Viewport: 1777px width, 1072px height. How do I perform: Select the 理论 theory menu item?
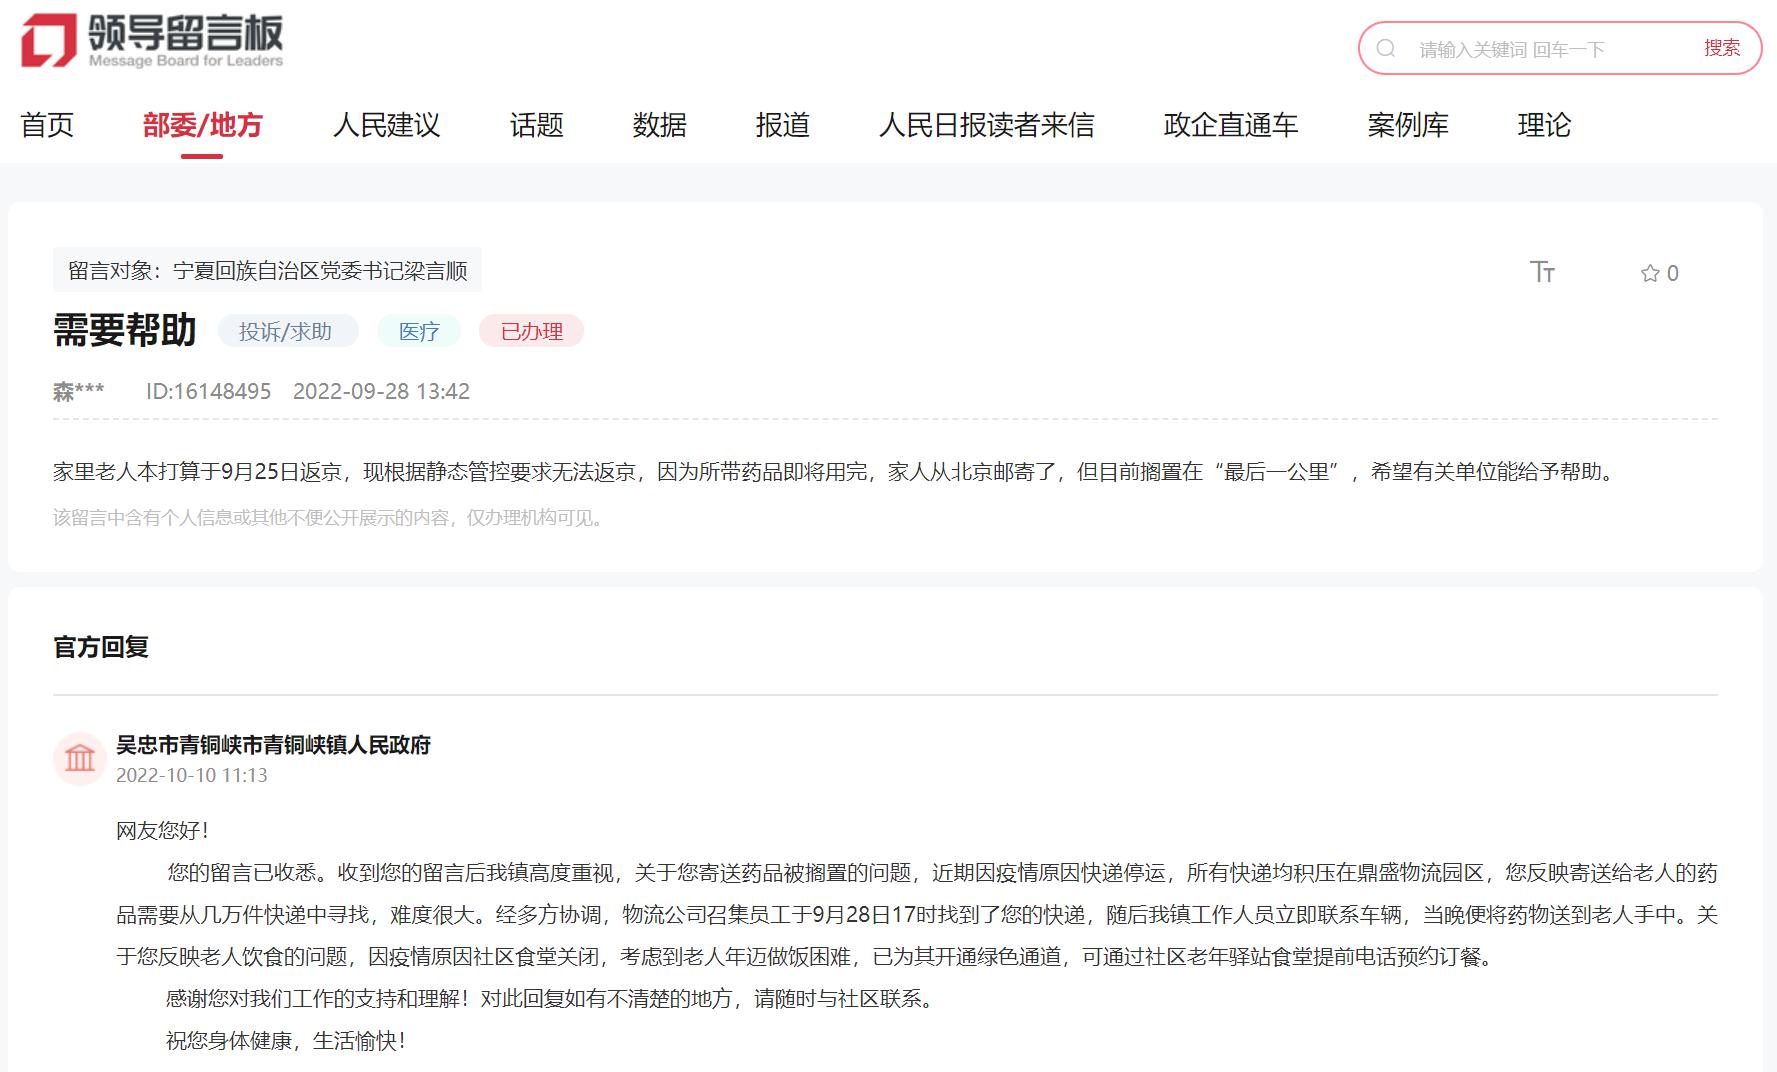[1544, 125]
